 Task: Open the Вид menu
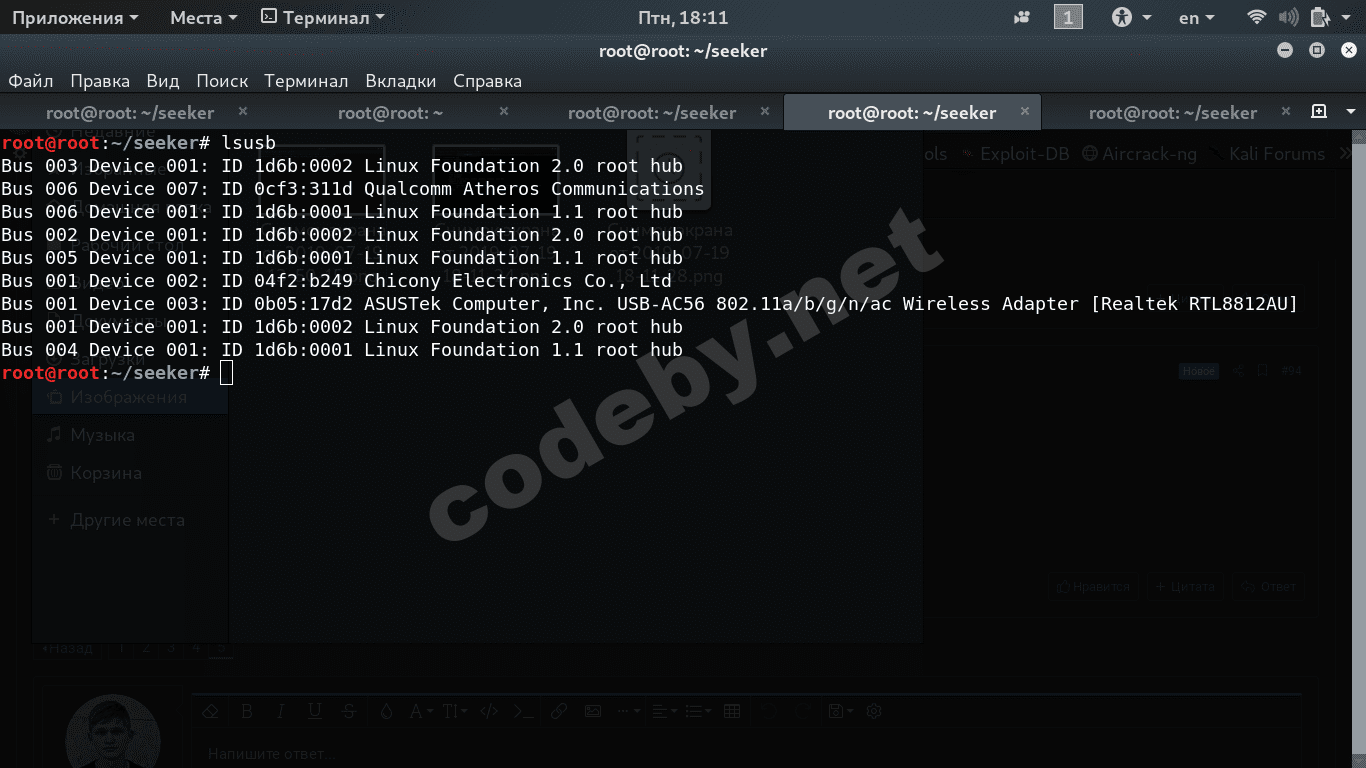pos(163,81)
